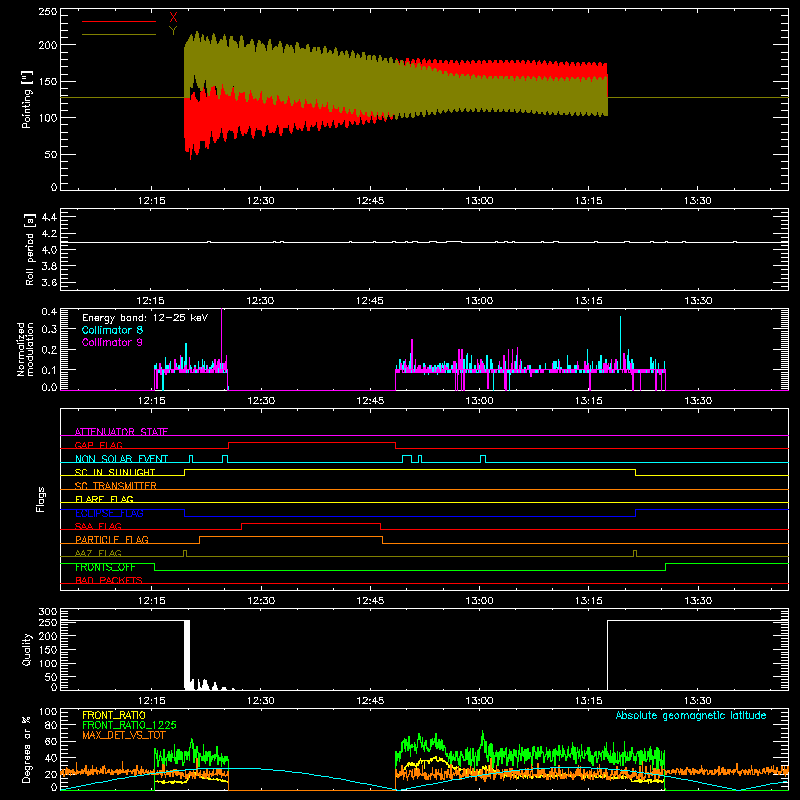The height and width of the screenshot is (800, 800).
Task: Click the 0.4 tick on modulation axis
Action: pyautogui.click(x=49, y=312)
